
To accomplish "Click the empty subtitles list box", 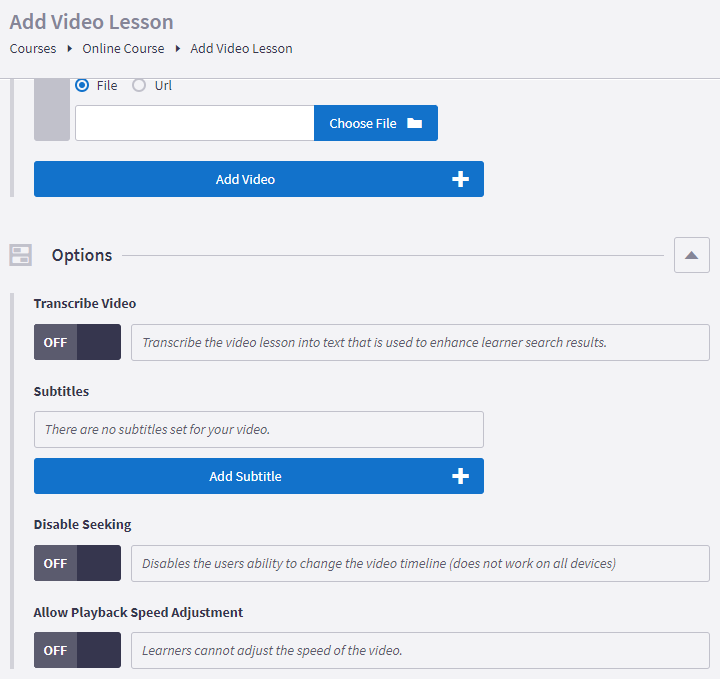I will coord(258,429).
